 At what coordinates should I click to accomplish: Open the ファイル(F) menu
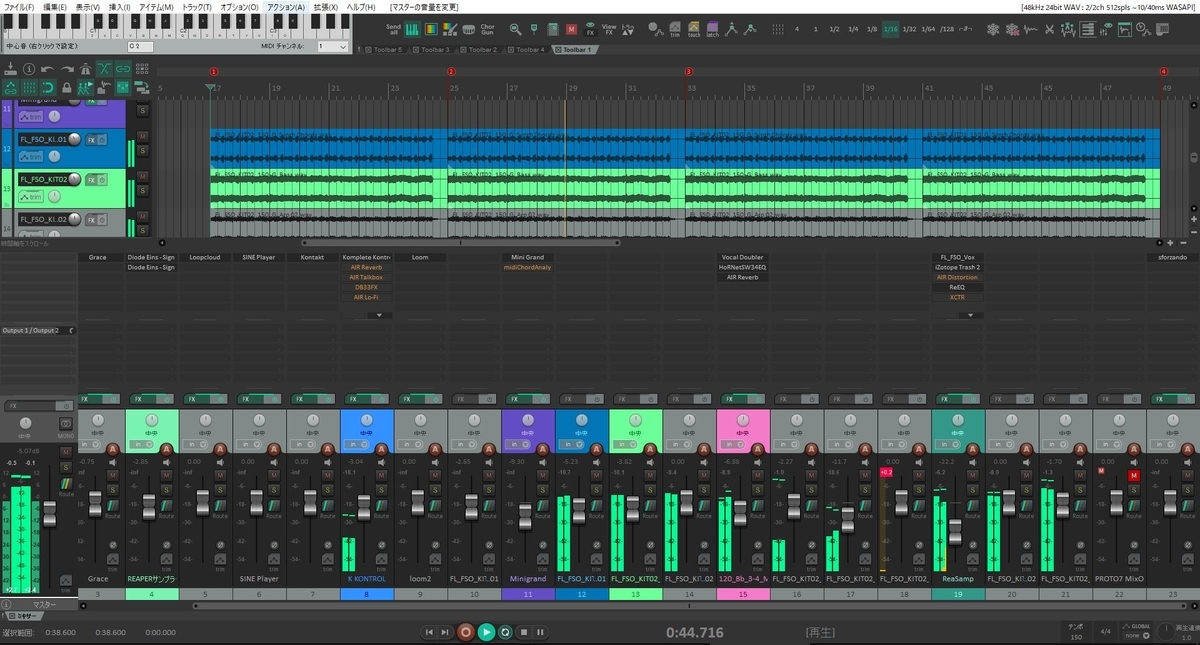click(19, 7)
